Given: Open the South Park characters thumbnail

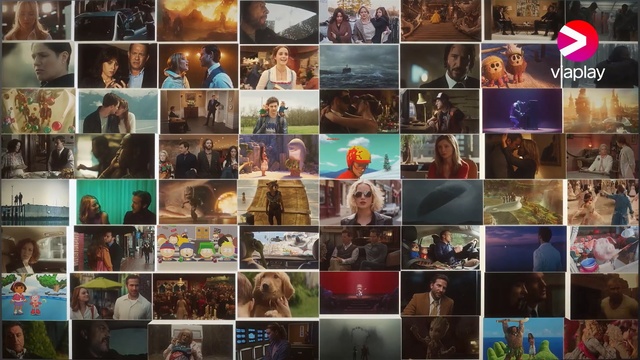Looking at the screenshot, I should pos(197,249).
